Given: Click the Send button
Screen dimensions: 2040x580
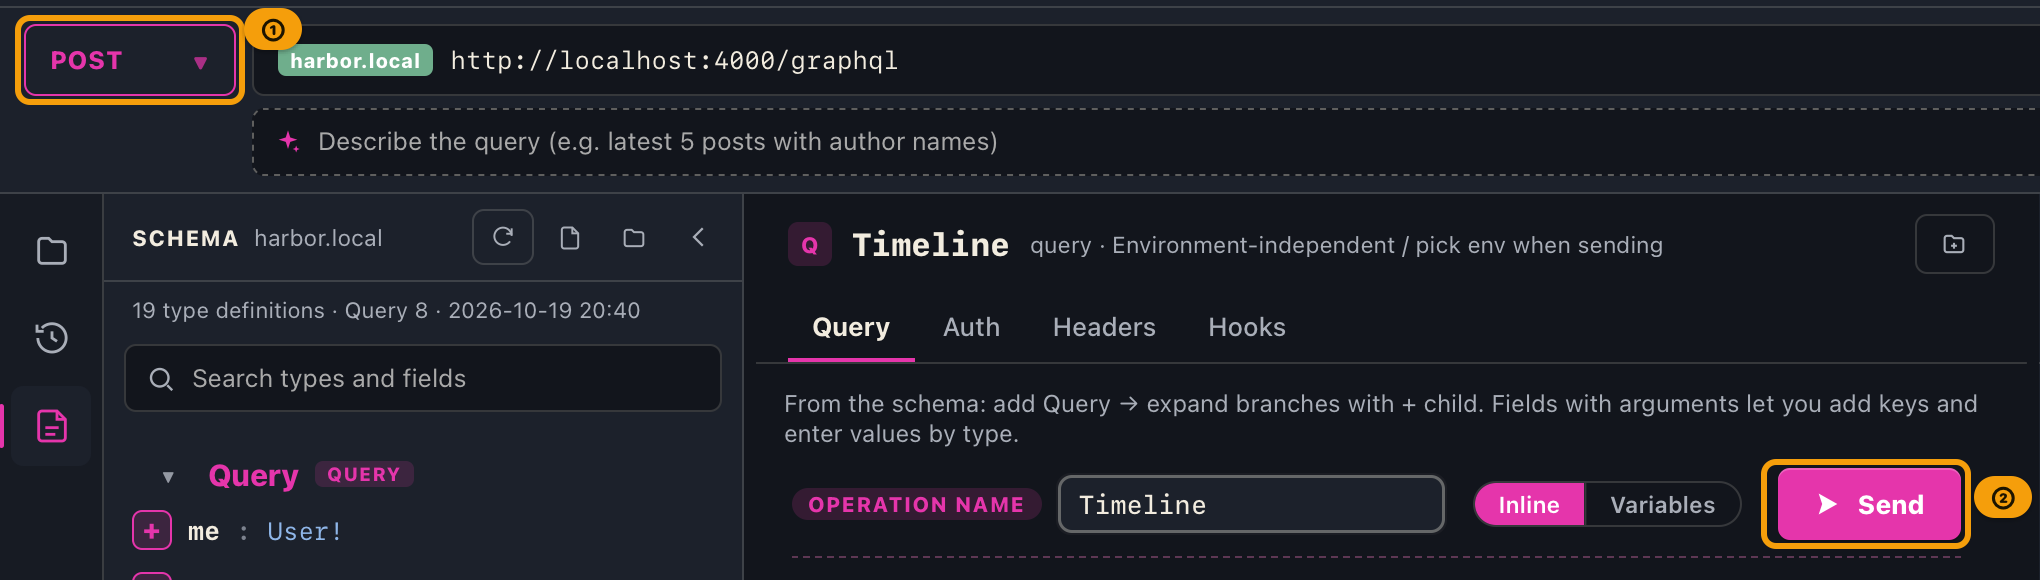Looking at the screenshot, I should tap(1869, 504).
